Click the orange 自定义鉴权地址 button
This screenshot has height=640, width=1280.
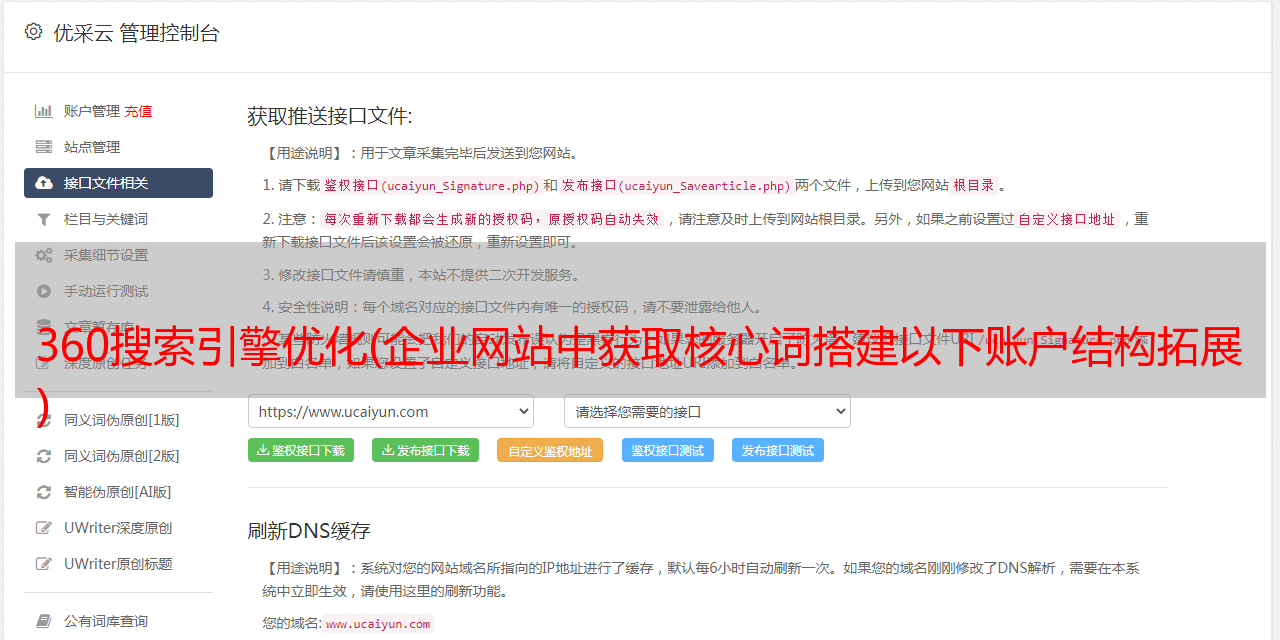(550, 450)
